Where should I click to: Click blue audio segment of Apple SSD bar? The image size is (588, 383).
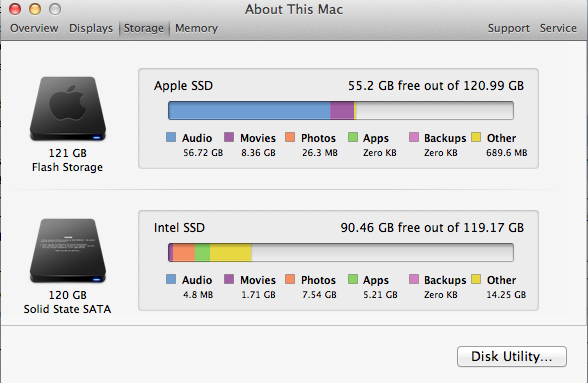point(249,111)
